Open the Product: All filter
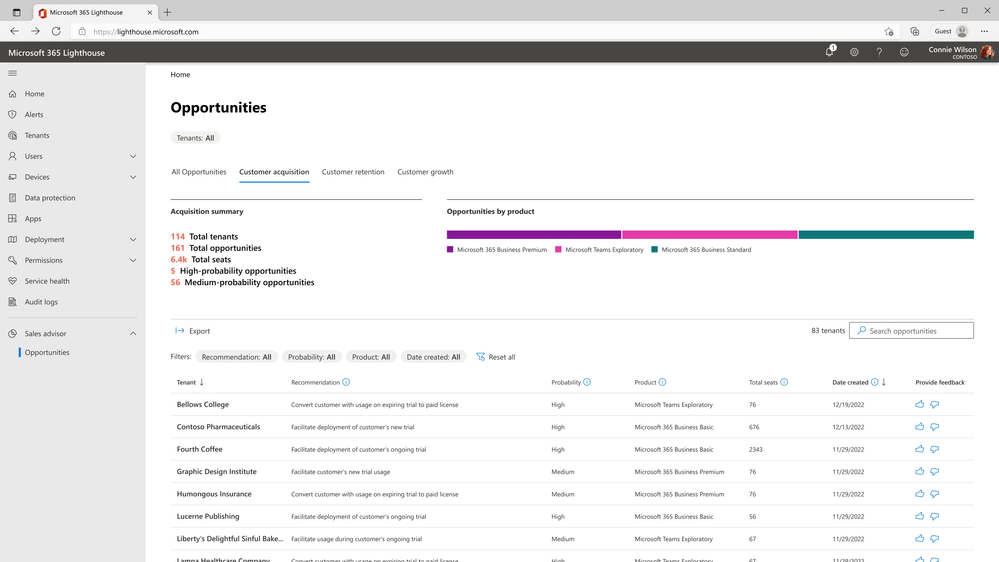The width and height of the screenshot is (999, 562). tap(371, 357)
